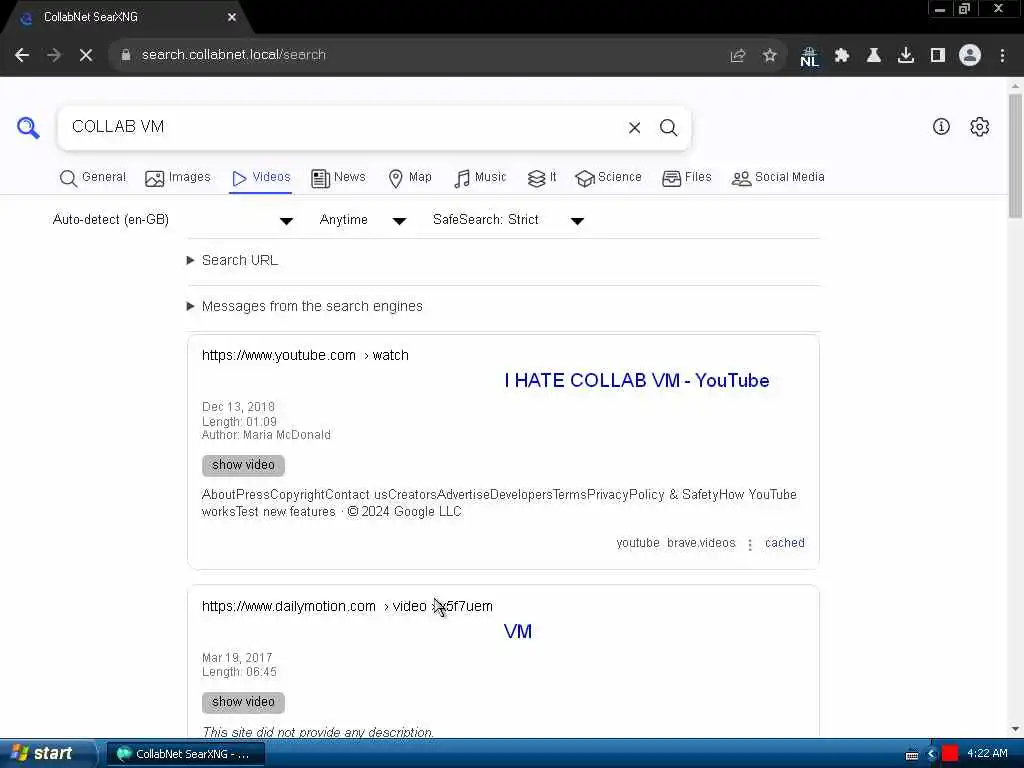Open the Anytime time range dropdown
The height and width of the screenshot is (768, 1024).
click(362, 220)
